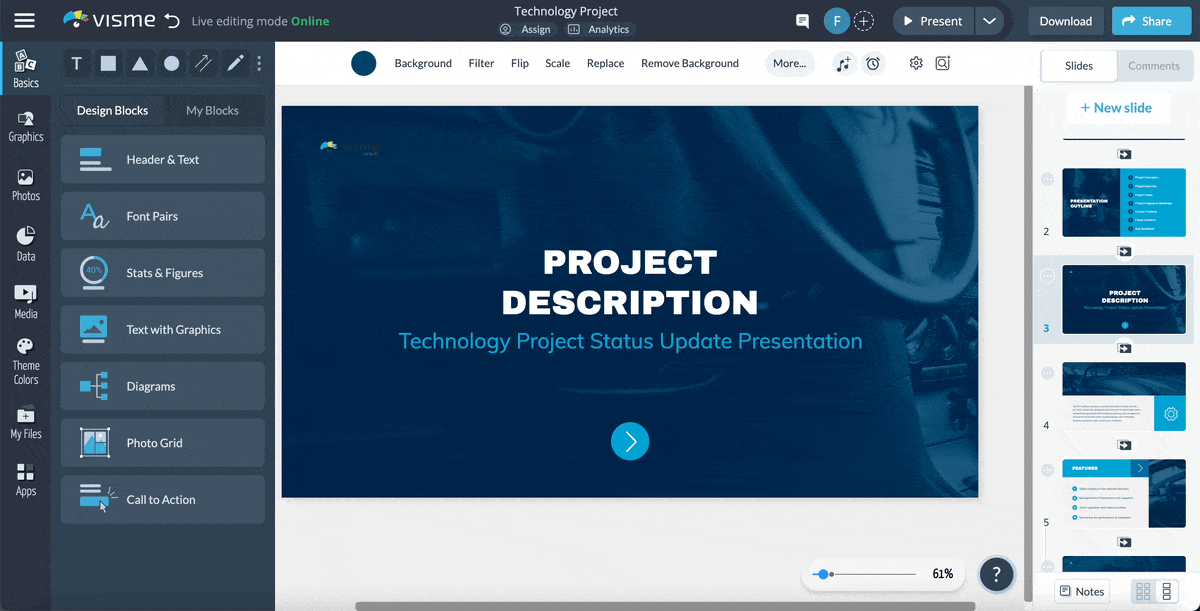Screen dimensions: 1200x611
Task: Adjust the zoom level slider
Action: point(822,574)
